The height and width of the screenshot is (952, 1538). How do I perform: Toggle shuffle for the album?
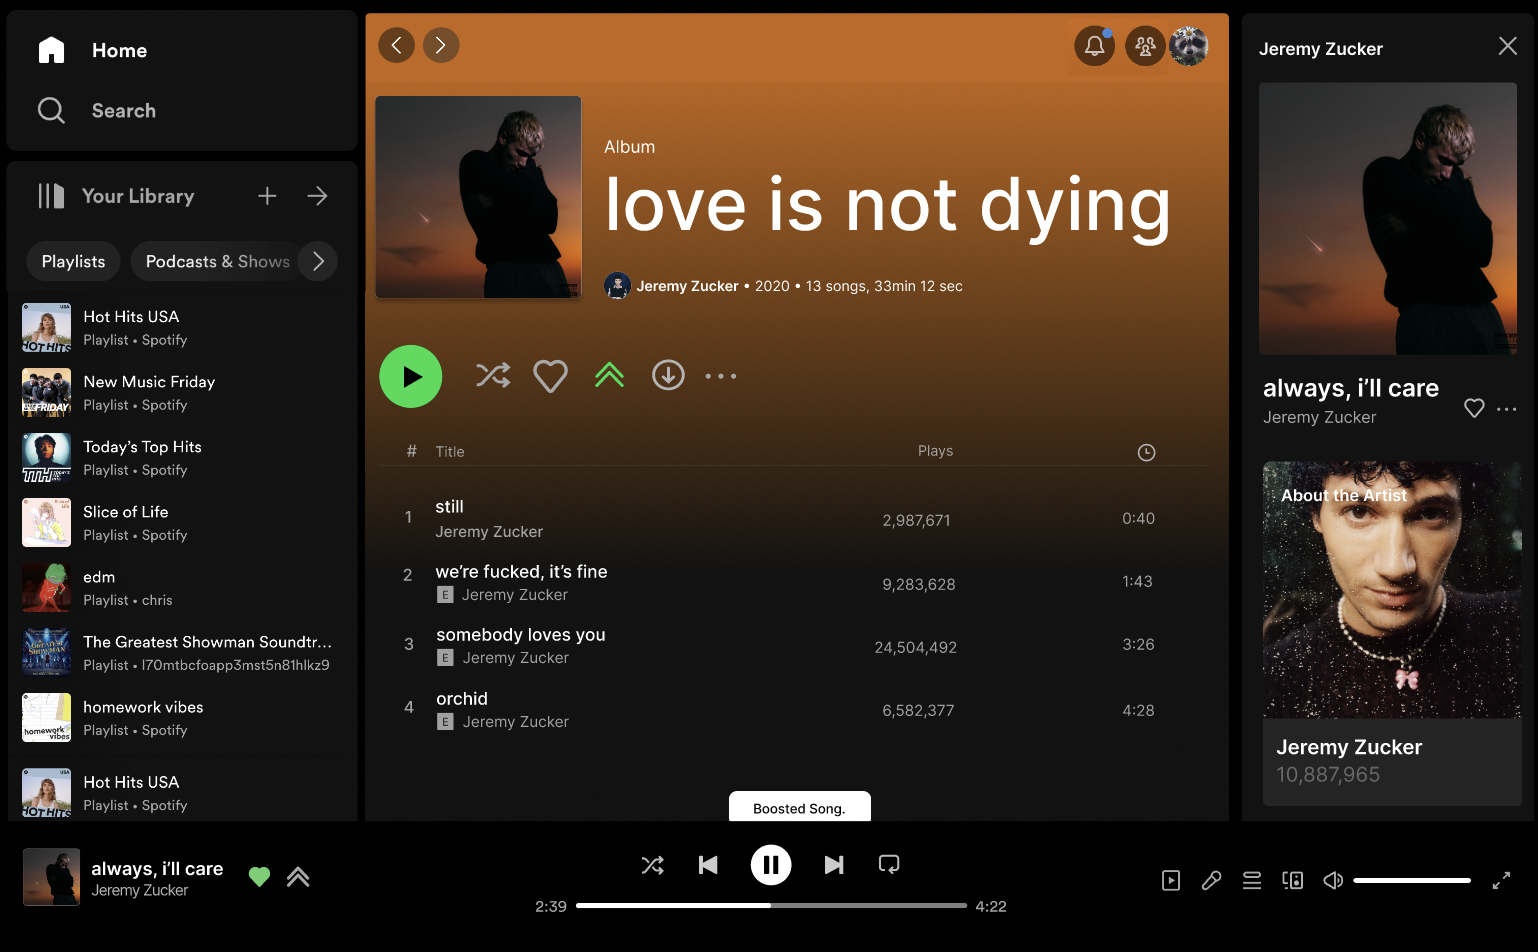[x=493, y=376]
